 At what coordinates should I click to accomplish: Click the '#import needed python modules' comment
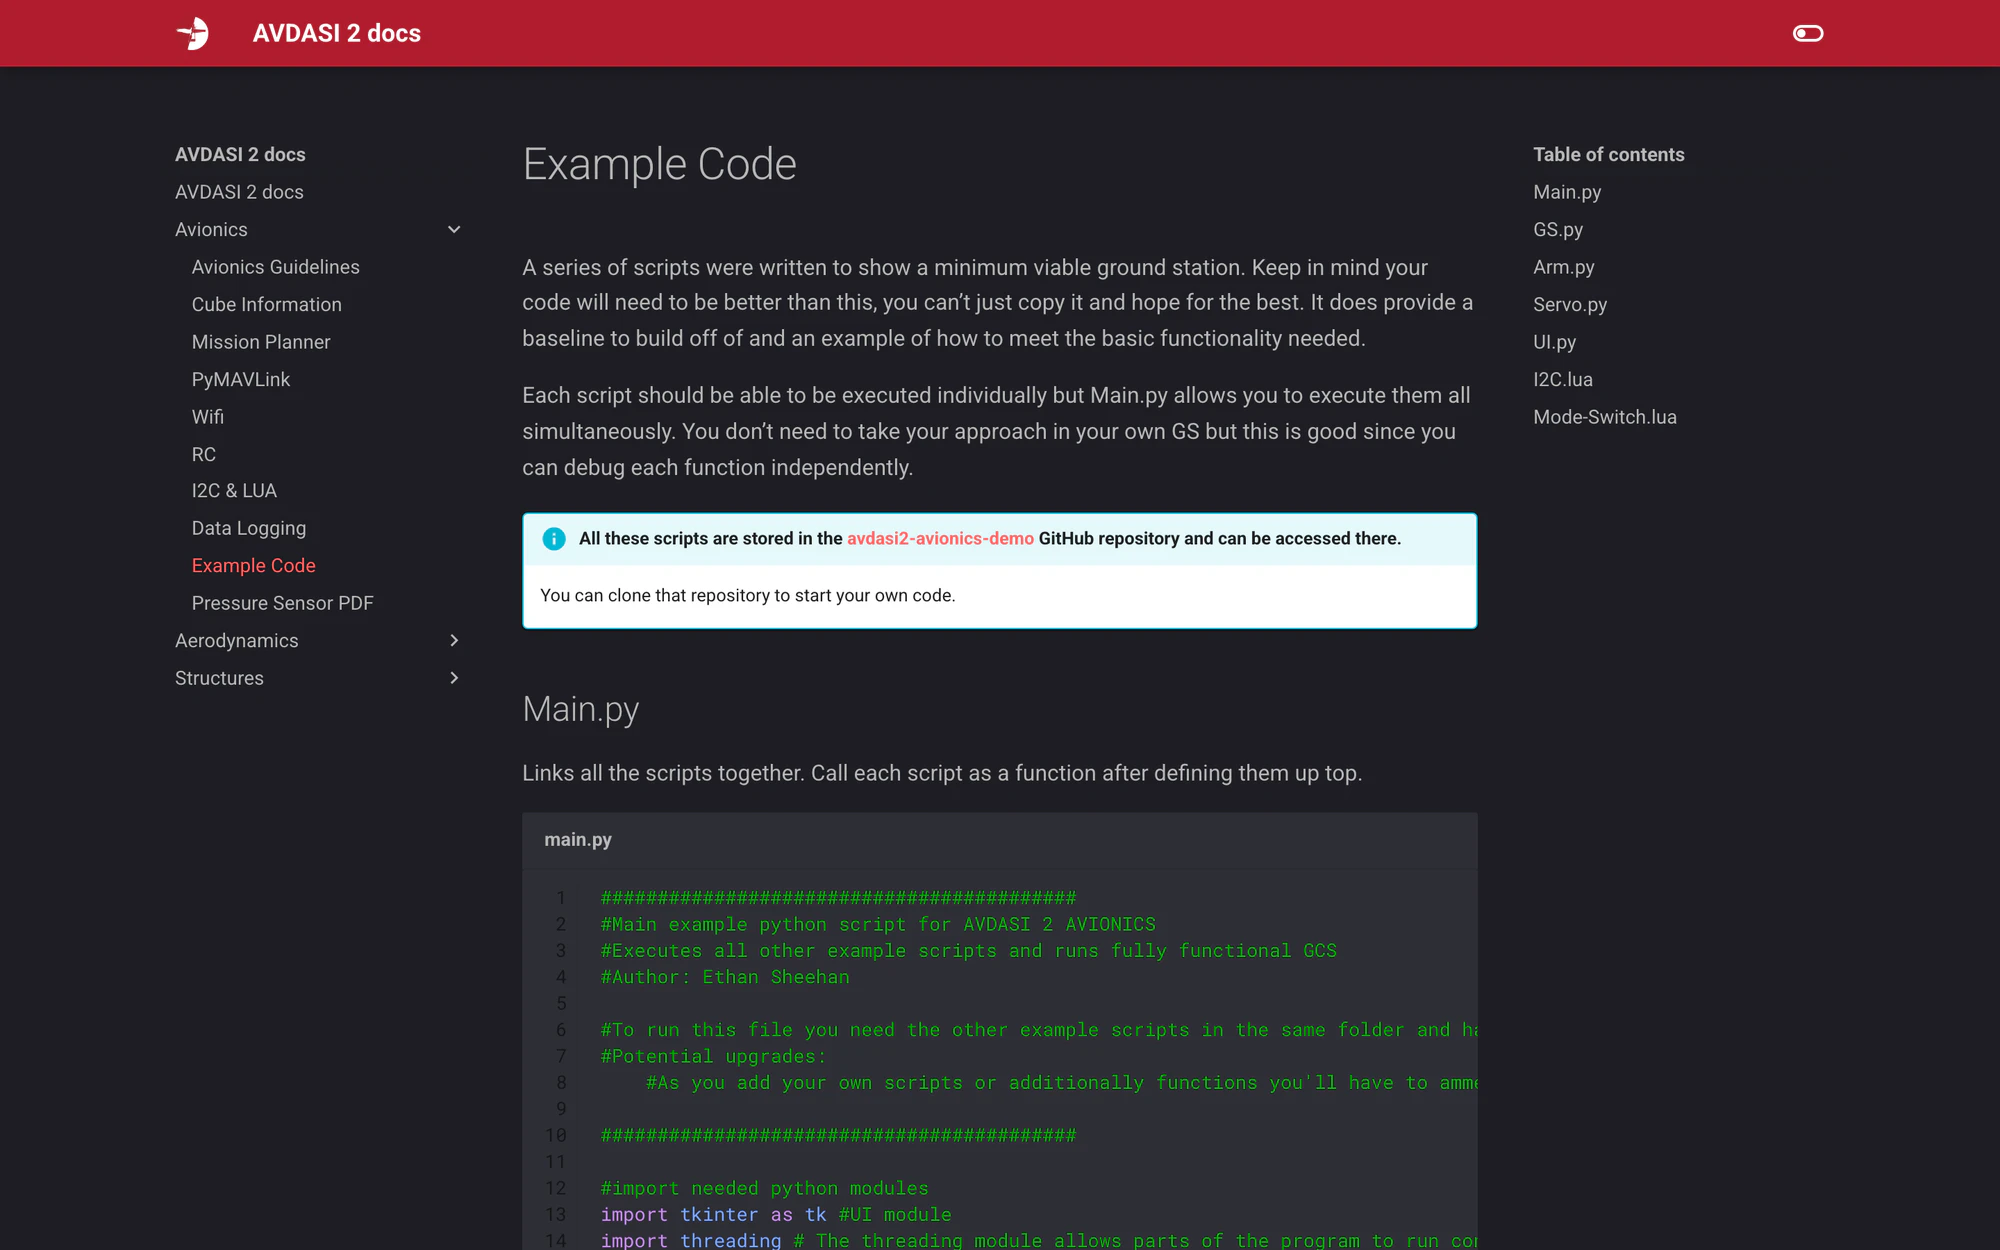coord(764,1189)
